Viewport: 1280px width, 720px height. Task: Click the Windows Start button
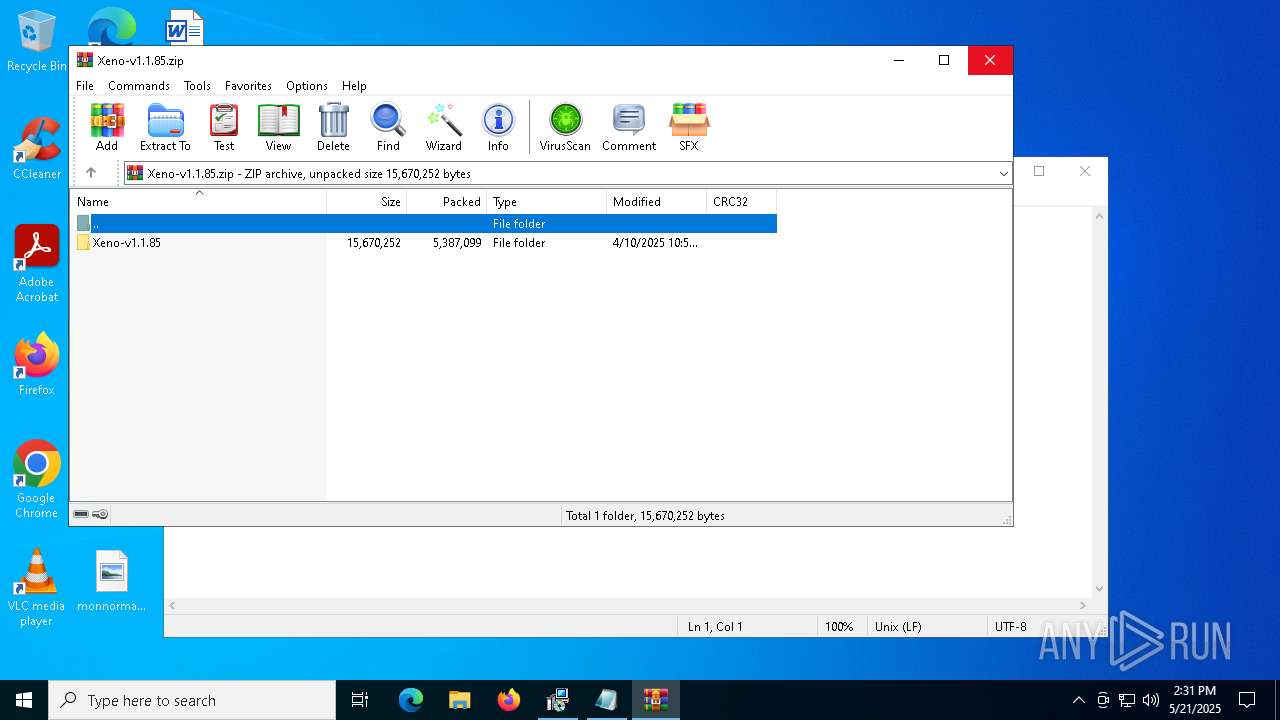pos(24,700)
